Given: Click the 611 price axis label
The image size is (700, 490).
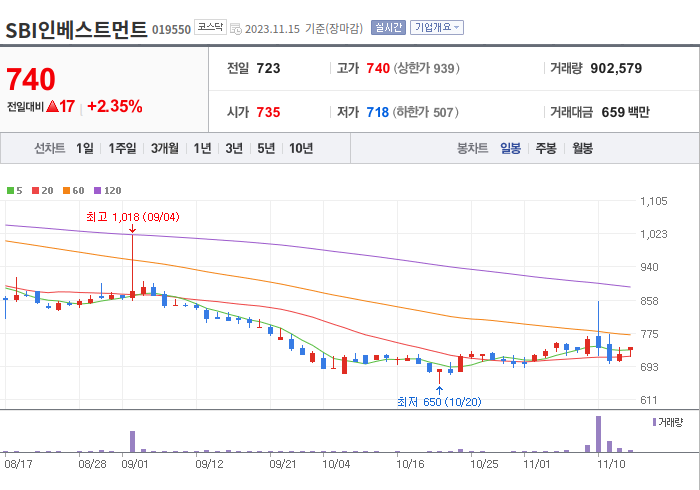Looking at the screenshot, I should click(649, 400).
